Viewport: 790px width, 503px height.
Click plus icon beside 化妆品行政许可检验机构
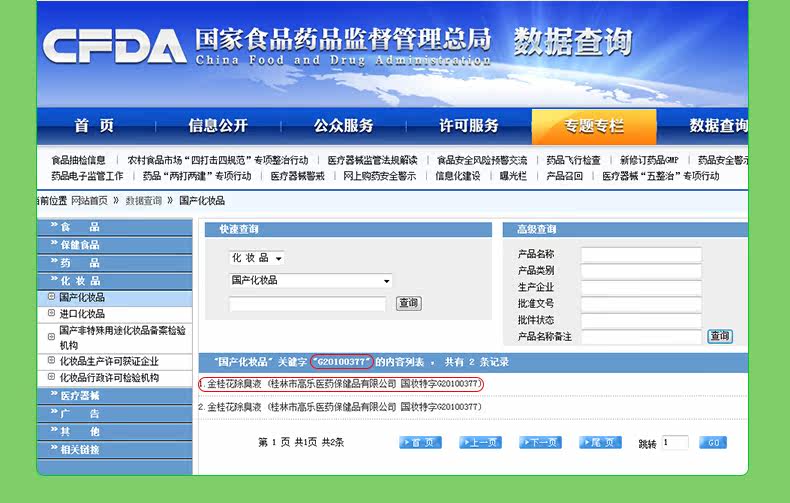tap(51, 376)
